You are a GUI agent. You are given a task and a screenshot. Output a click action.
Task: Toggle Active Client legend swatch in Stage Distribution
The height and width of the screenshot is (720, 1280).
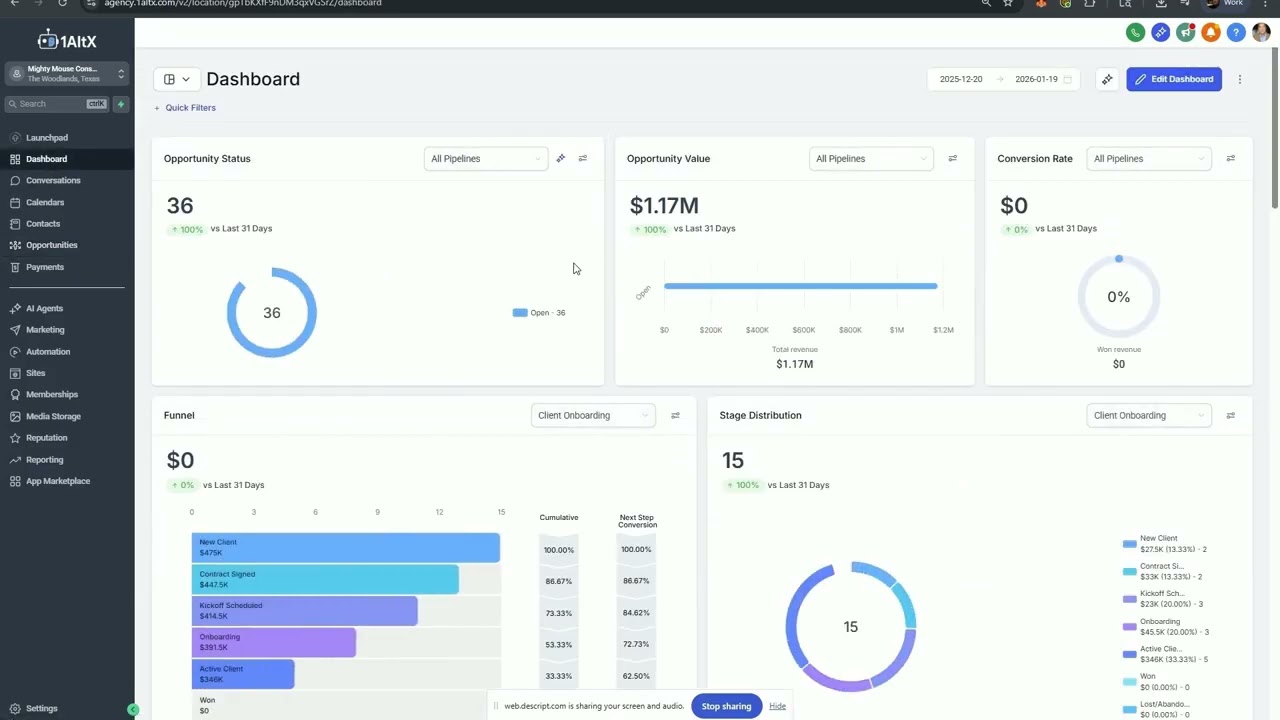[1130, 654]
